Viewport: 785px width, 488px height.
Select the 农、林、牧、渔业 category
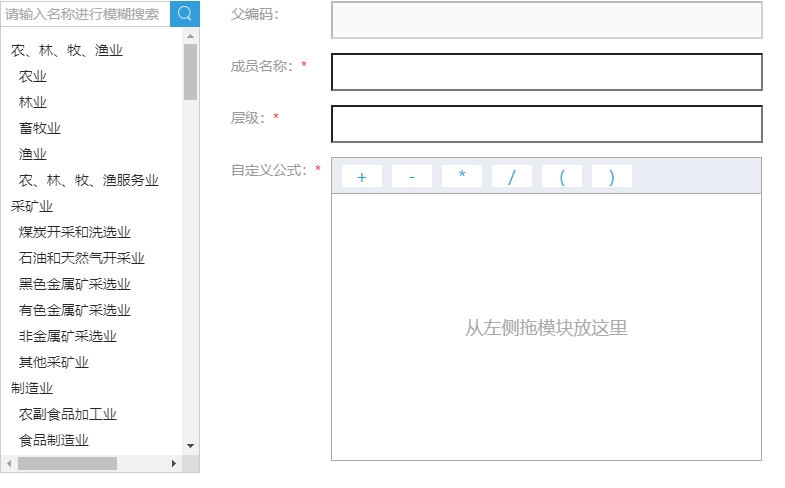pyautogui.click(x=67, y=50)
